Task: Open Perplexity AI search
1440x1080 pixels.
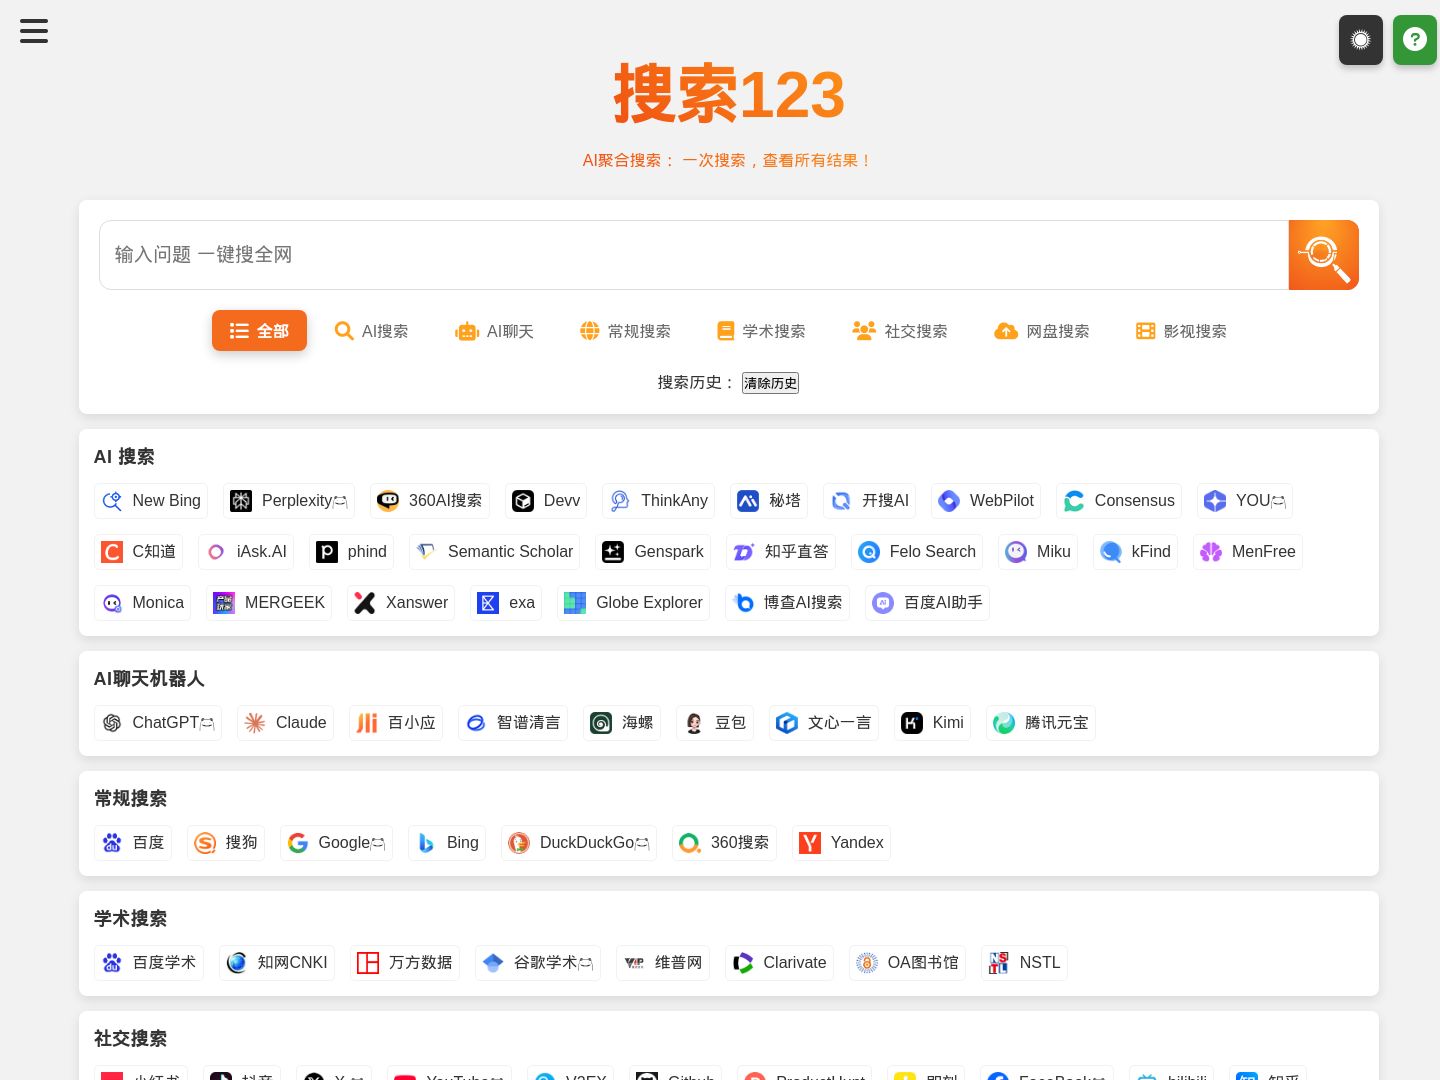Action: pyautogui.click(x=289, y=501)
